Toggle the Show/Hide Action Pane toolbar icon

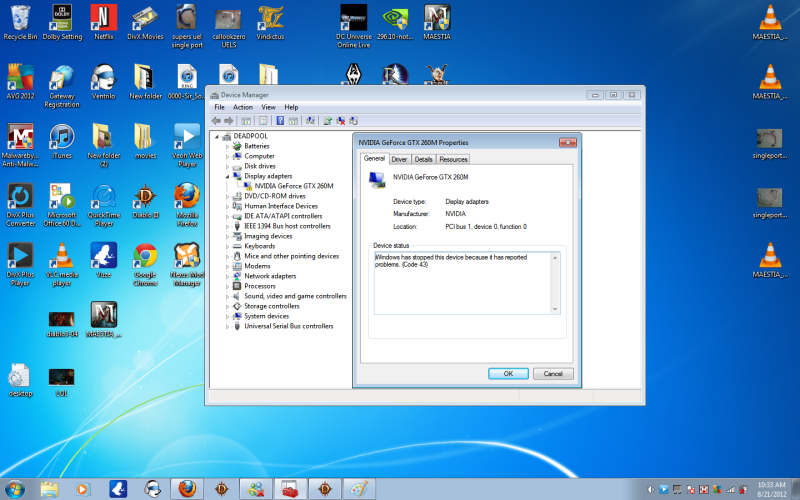tap(293, 121)
